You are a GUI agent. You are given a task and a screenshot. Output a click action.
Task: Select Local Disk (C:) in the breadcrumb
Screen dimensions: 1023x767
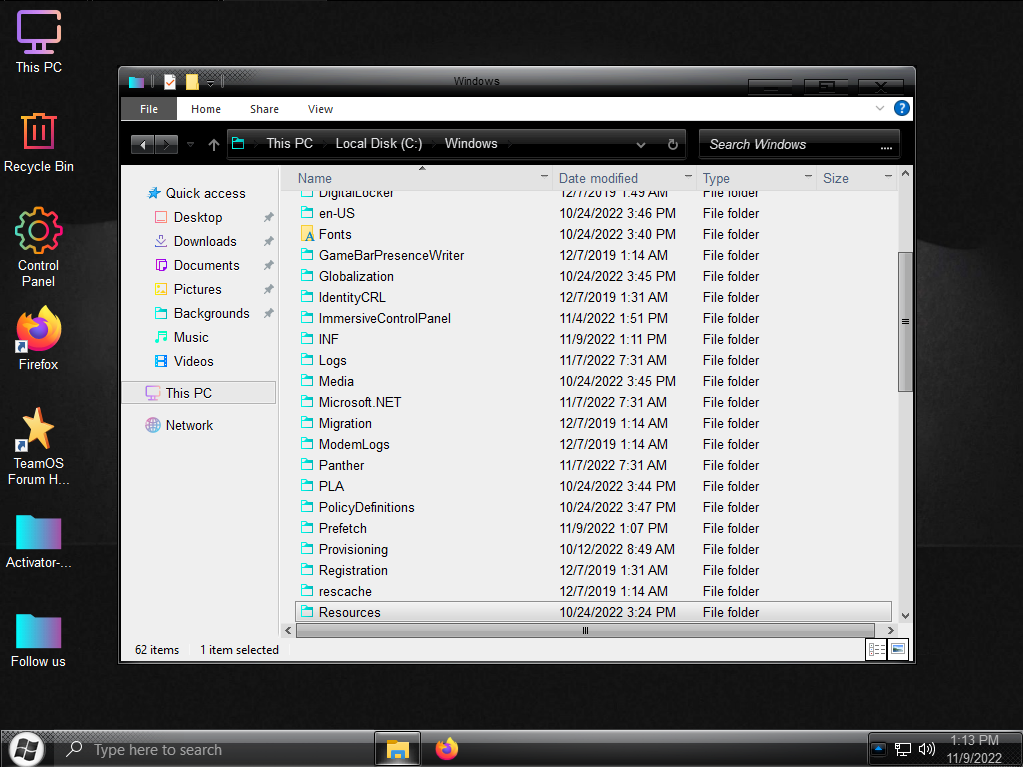[x=378, y=143]
